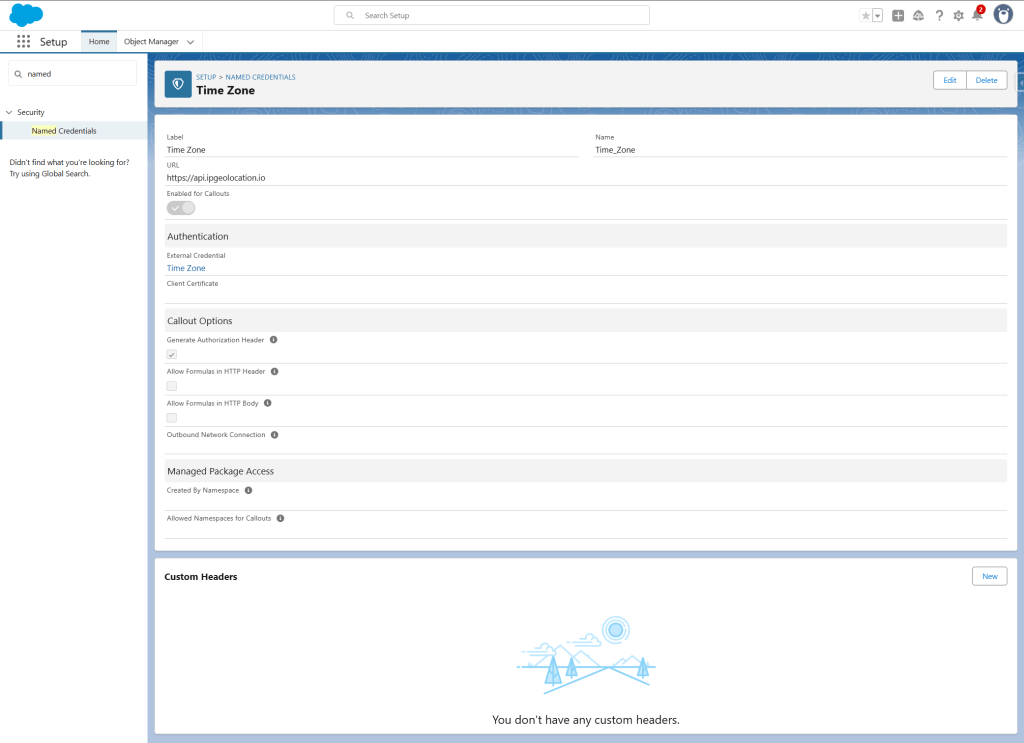
Task: Open the App Launcher grid icon
Action: click(23, 42)
